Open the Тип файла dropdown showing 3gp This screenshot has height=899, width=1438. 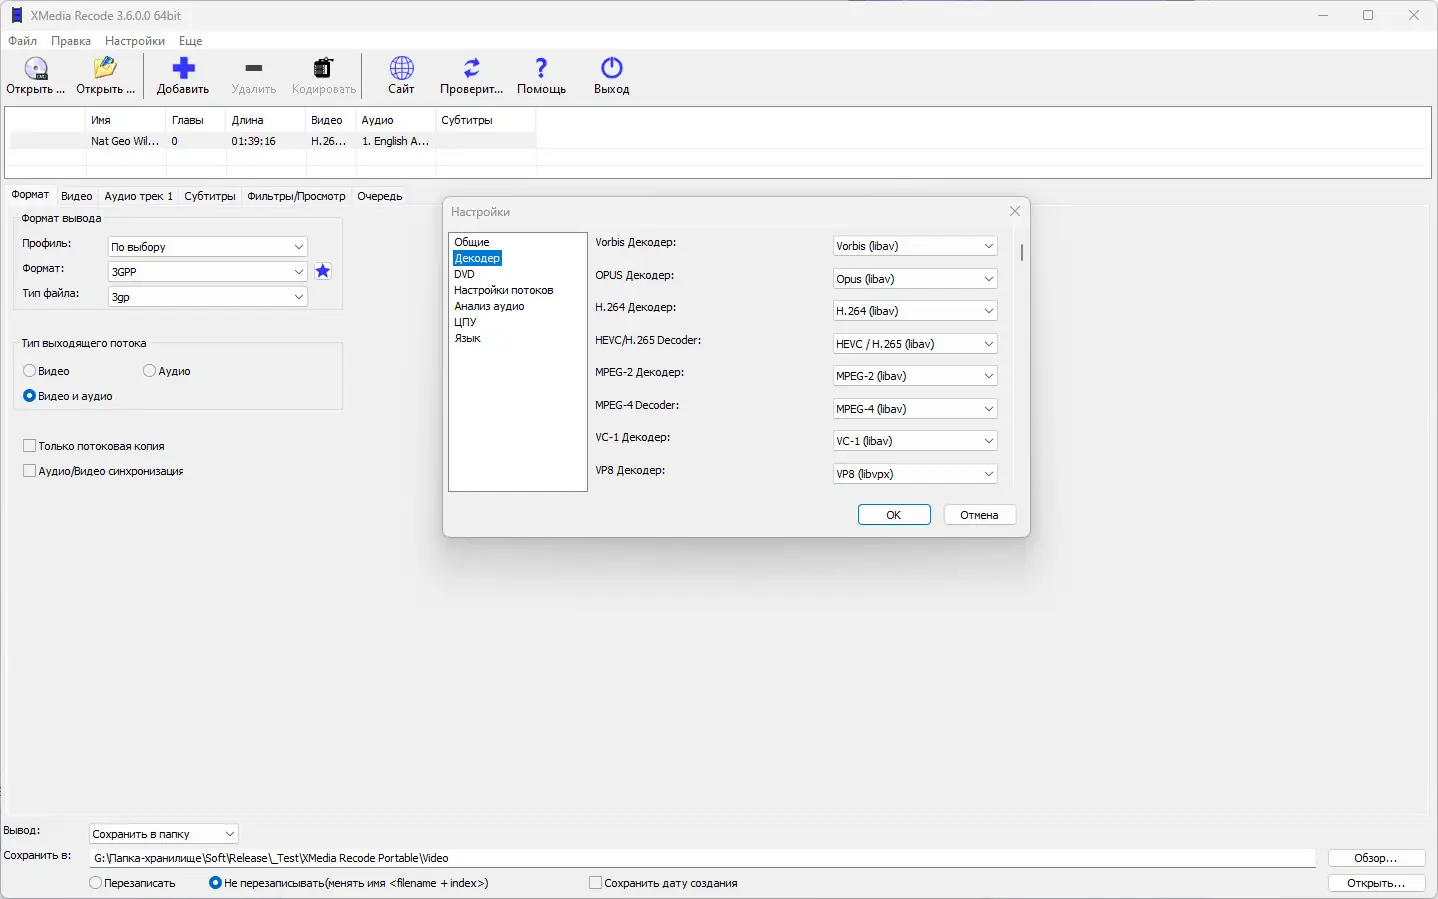[x=207, y=297]
